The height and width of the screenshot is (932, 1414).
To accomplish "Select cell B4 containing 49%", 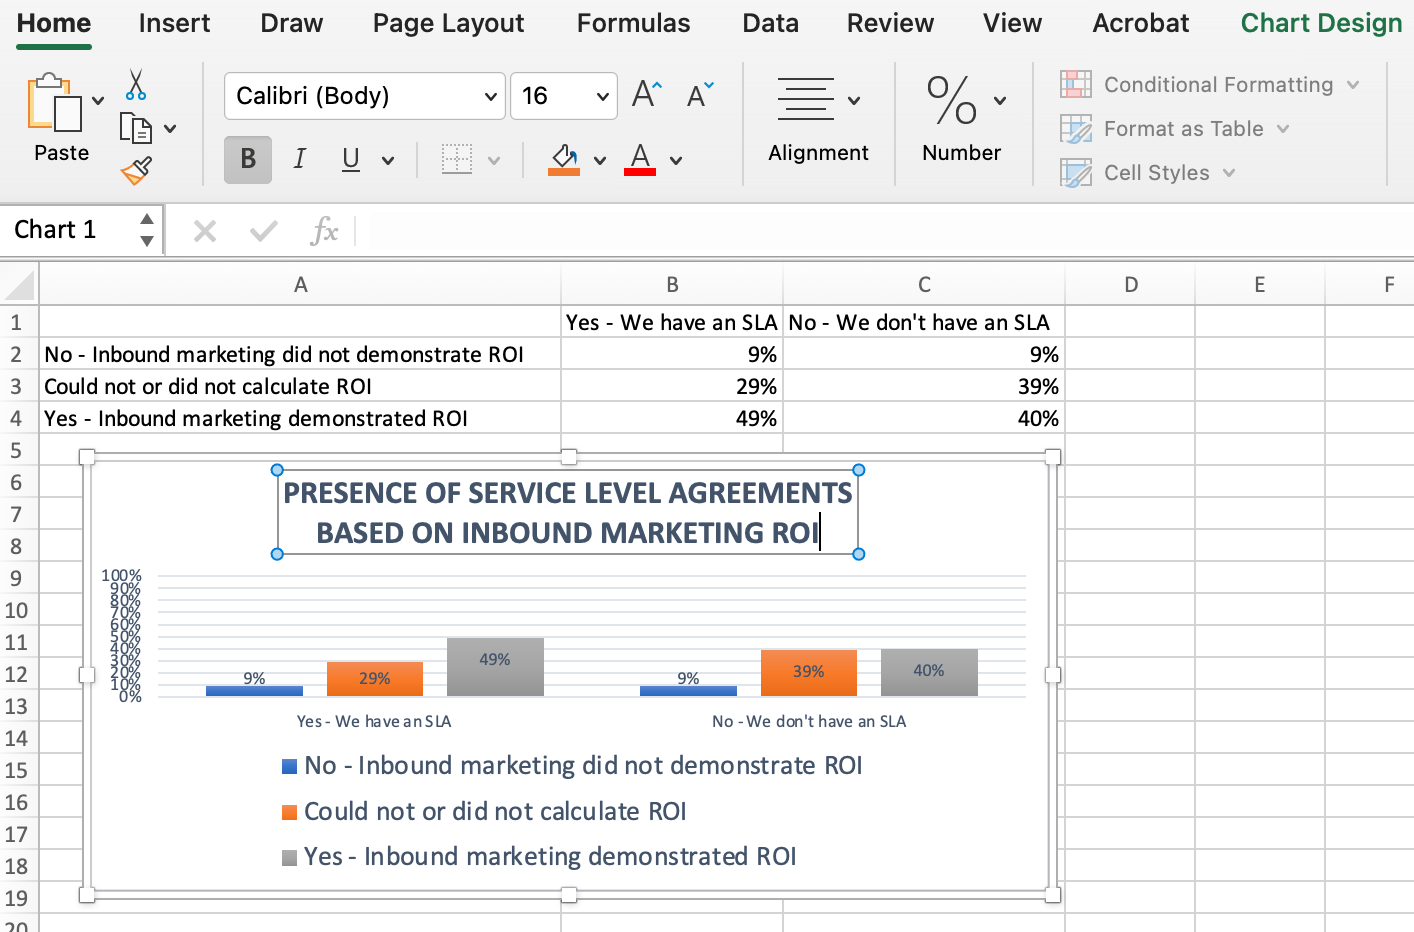I will pyautogui.click(x=672, y=418).
